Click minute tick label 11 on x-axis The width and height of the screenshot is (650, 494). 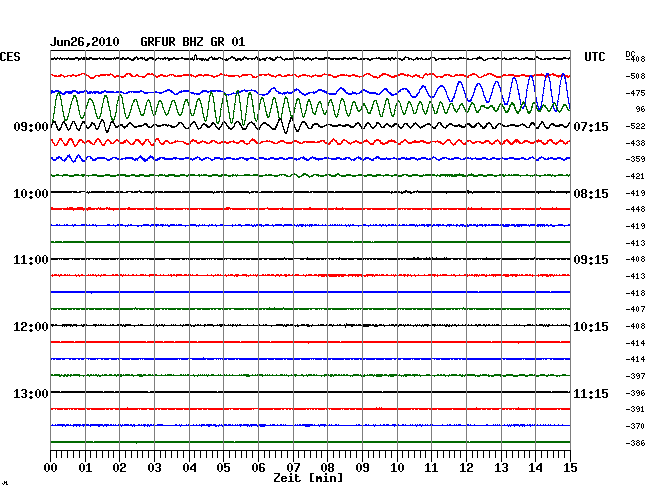[x=431, y=468]
